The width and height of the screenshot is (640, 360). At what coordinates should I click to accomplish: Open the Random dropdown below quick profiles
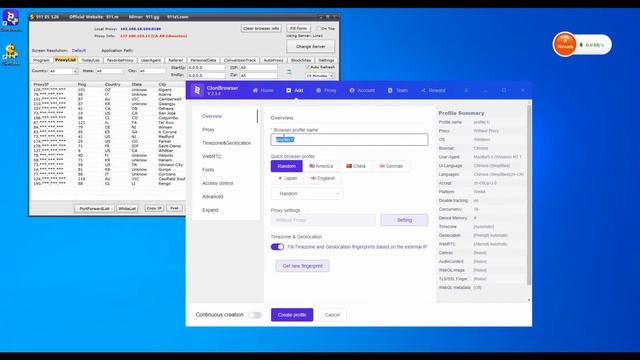[x=307, y=193]
